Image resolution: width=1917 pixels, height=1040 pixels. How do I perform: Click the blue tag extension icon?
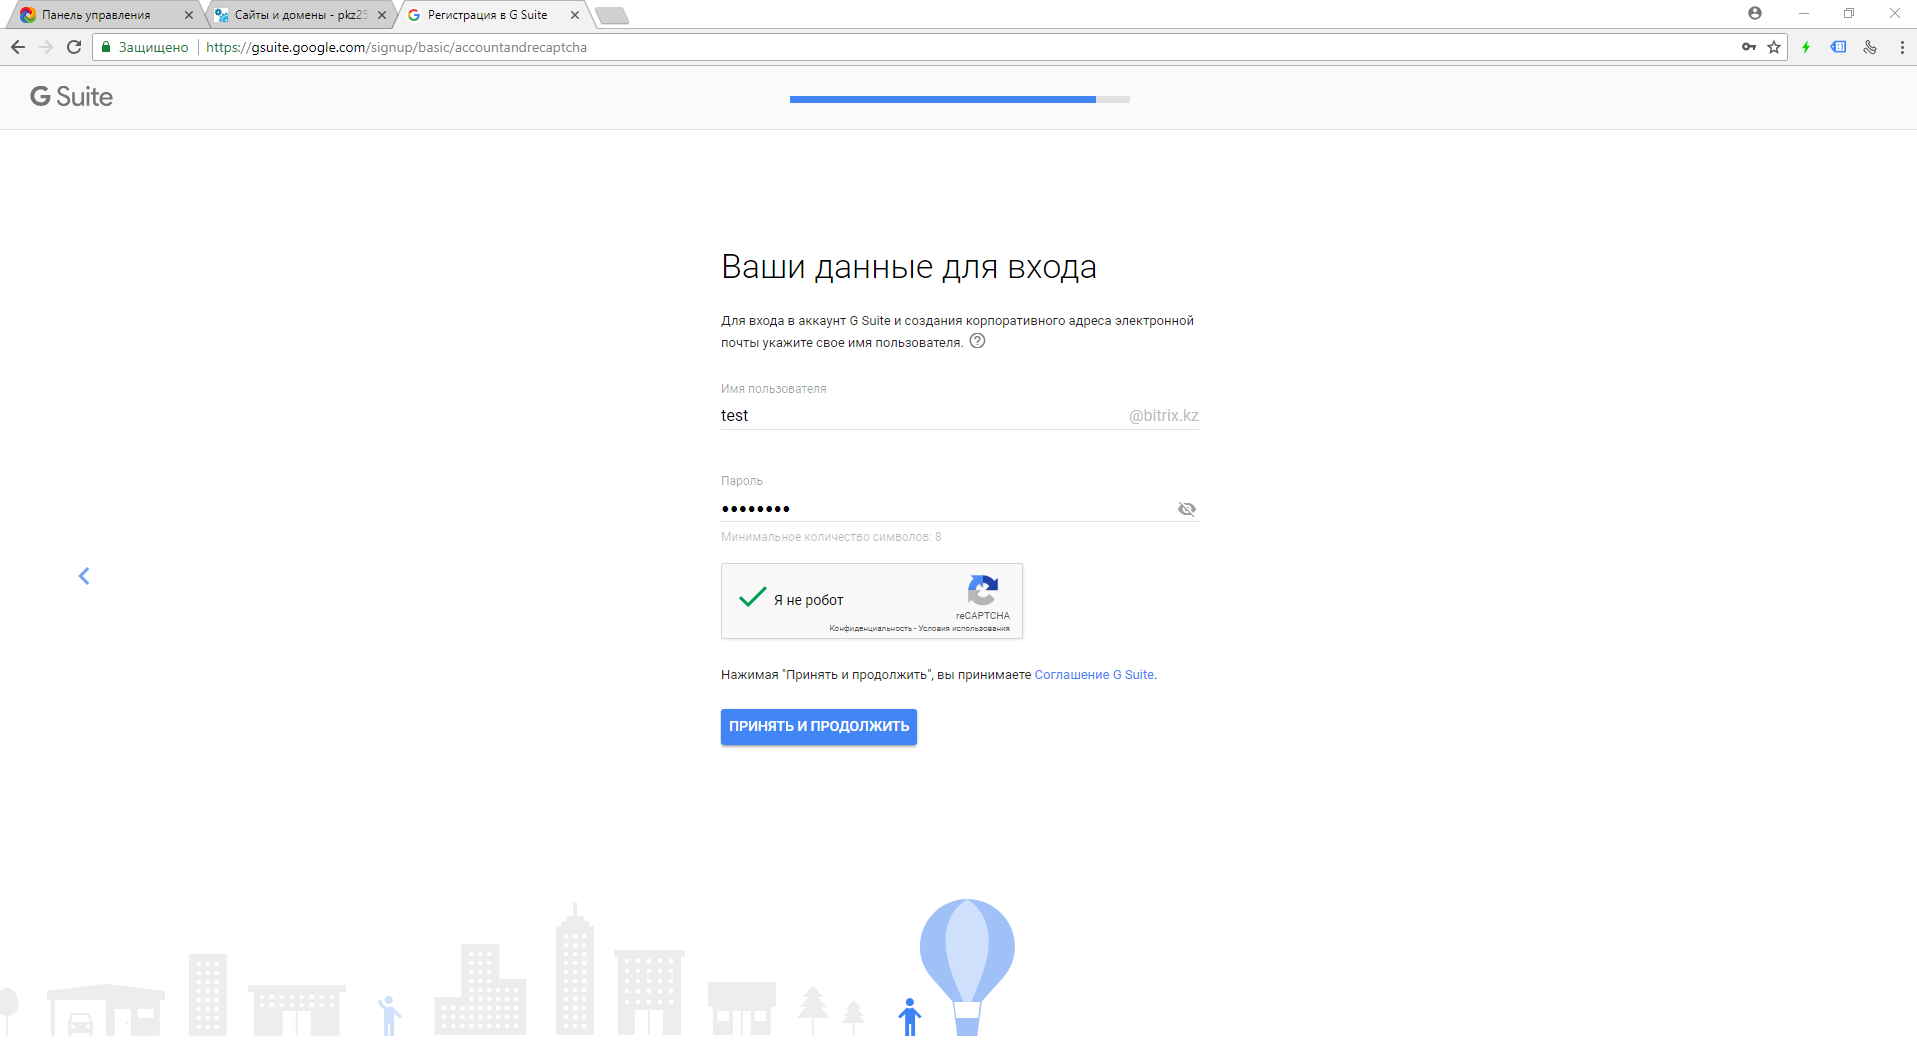[1838, 47]
